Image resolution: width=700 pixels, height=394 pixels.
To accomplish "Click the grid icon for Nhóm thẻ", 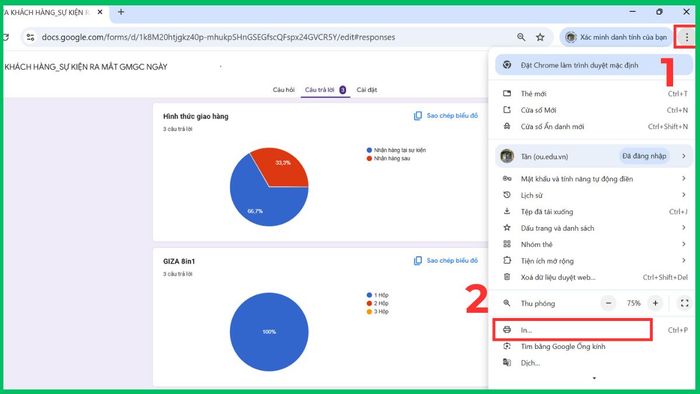I will point(507,244).
